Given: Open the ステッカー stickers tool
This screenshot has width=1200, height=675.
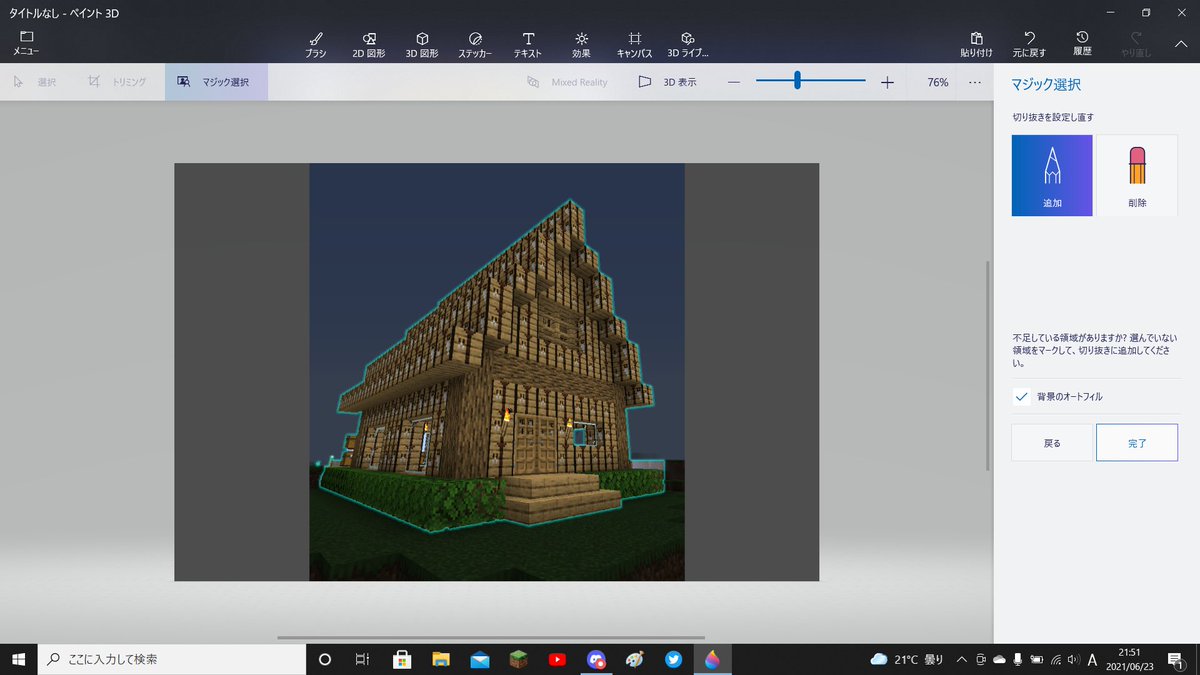Looking at the screenshot, I should click(x=475, y=44).
